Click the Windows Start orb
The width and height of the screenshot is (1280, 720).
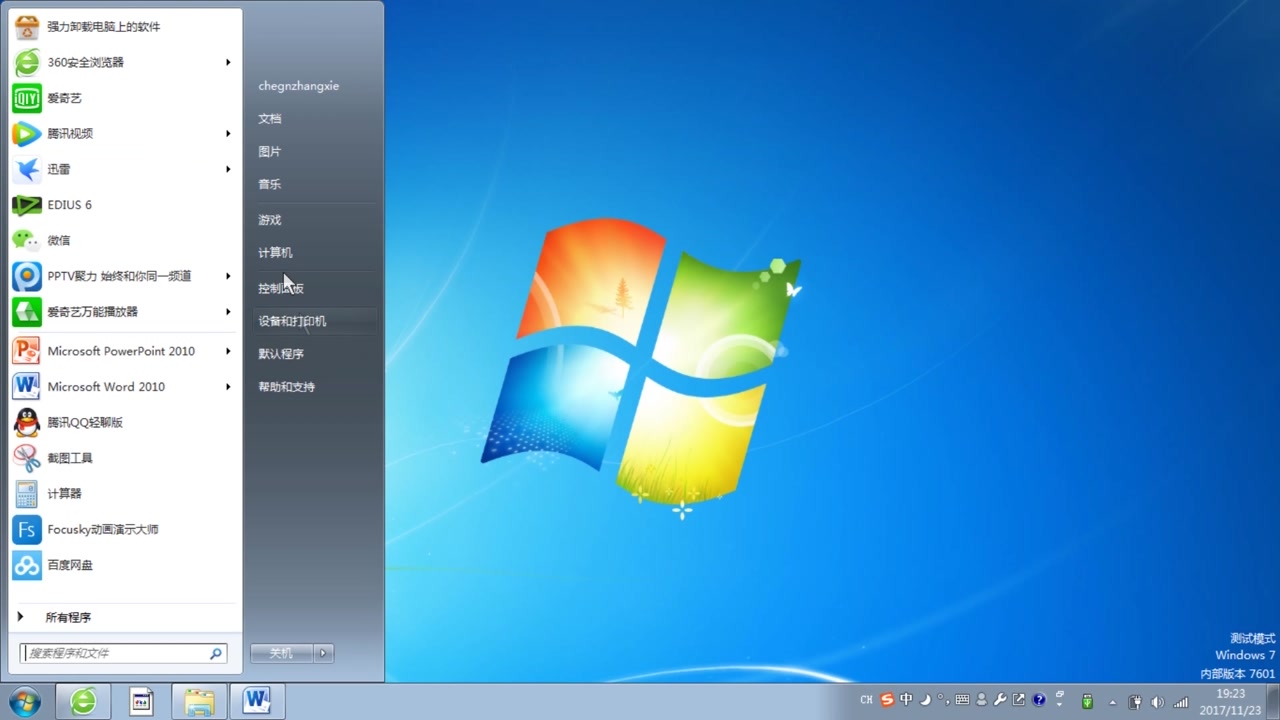tap(24, 701)
